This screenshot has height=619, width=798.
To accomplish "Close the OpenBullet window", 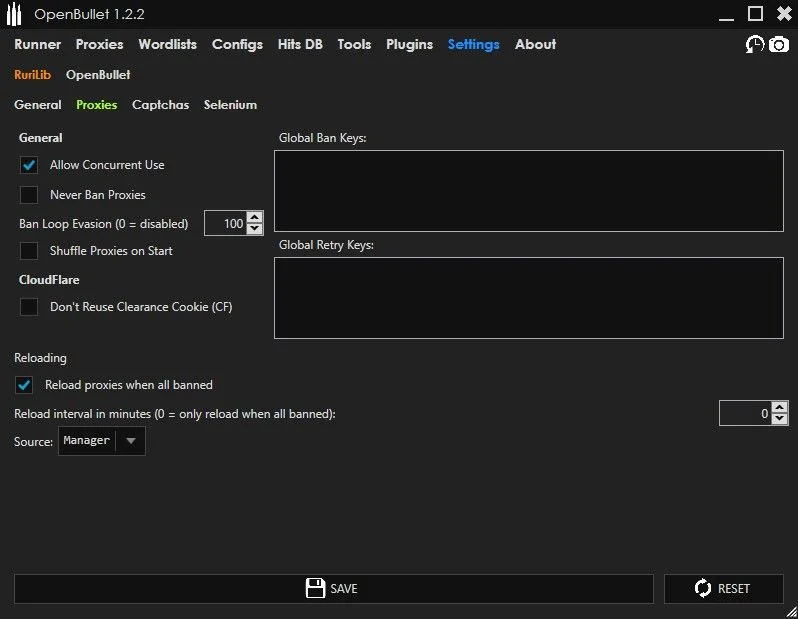I will click(784, 14).
